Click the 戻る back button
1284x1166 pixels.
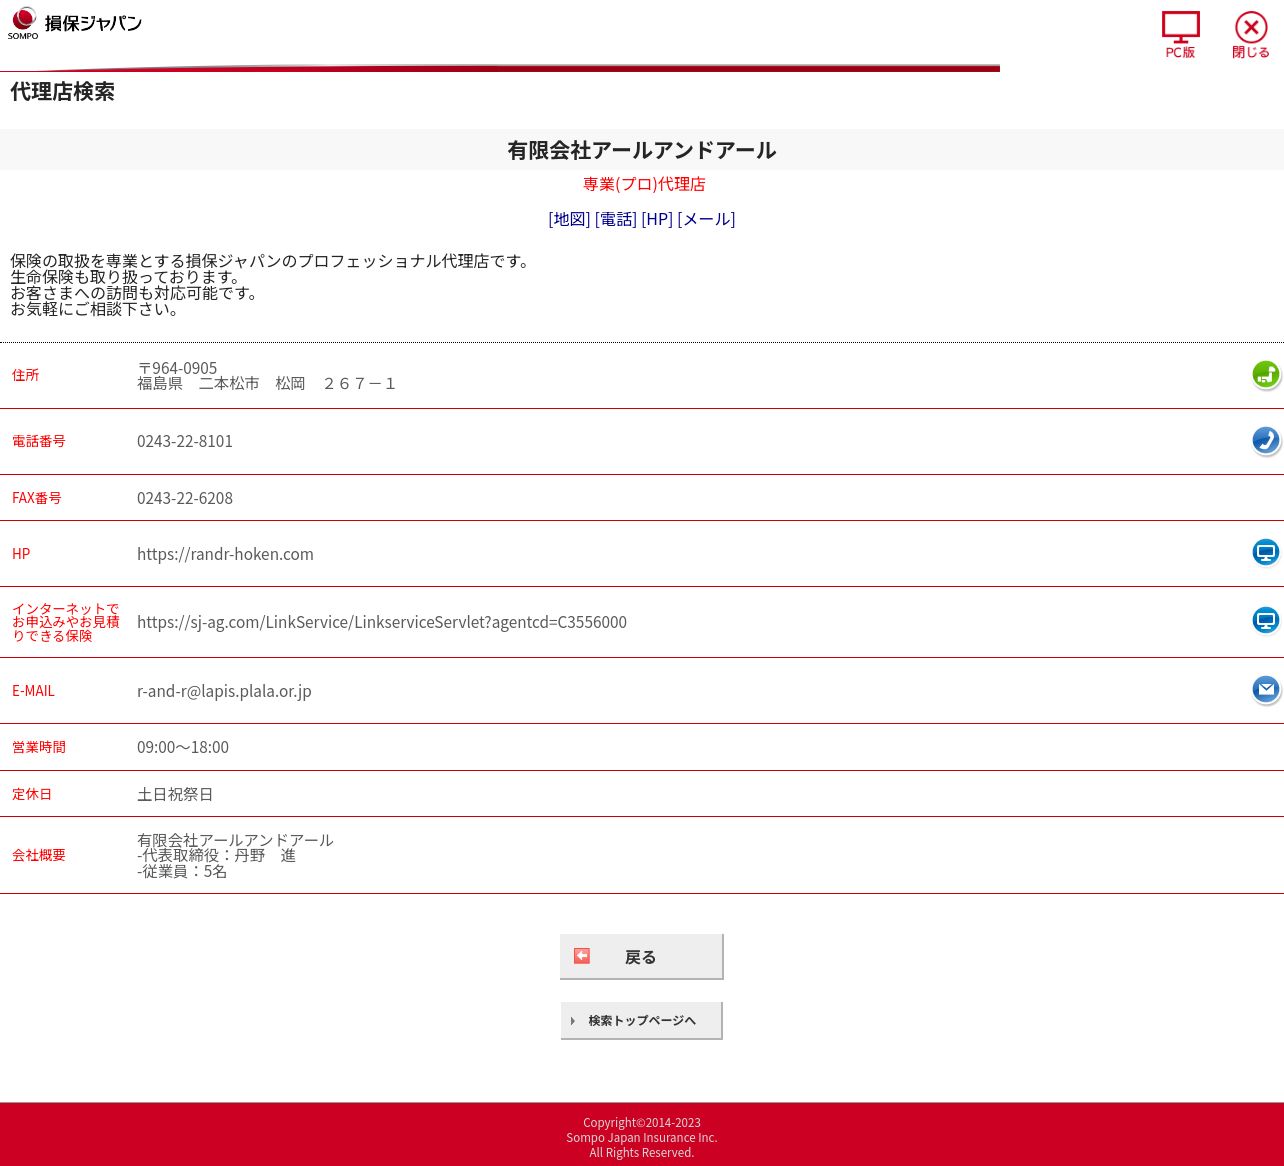(641, 957)
